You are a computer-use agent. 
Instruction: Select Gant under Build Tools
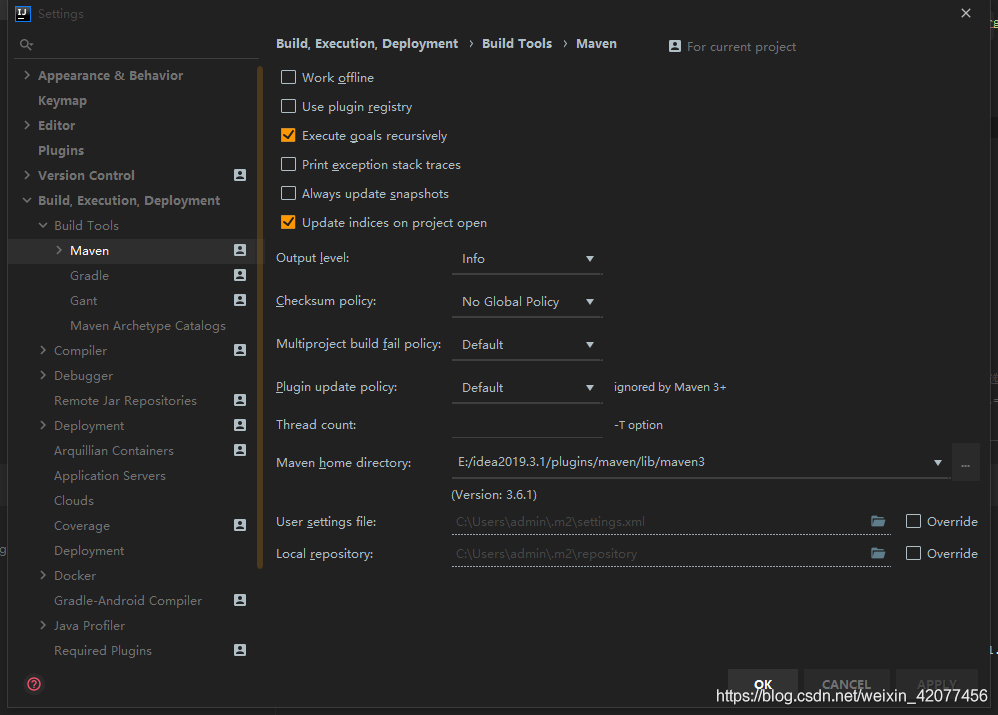coord(83,301)
